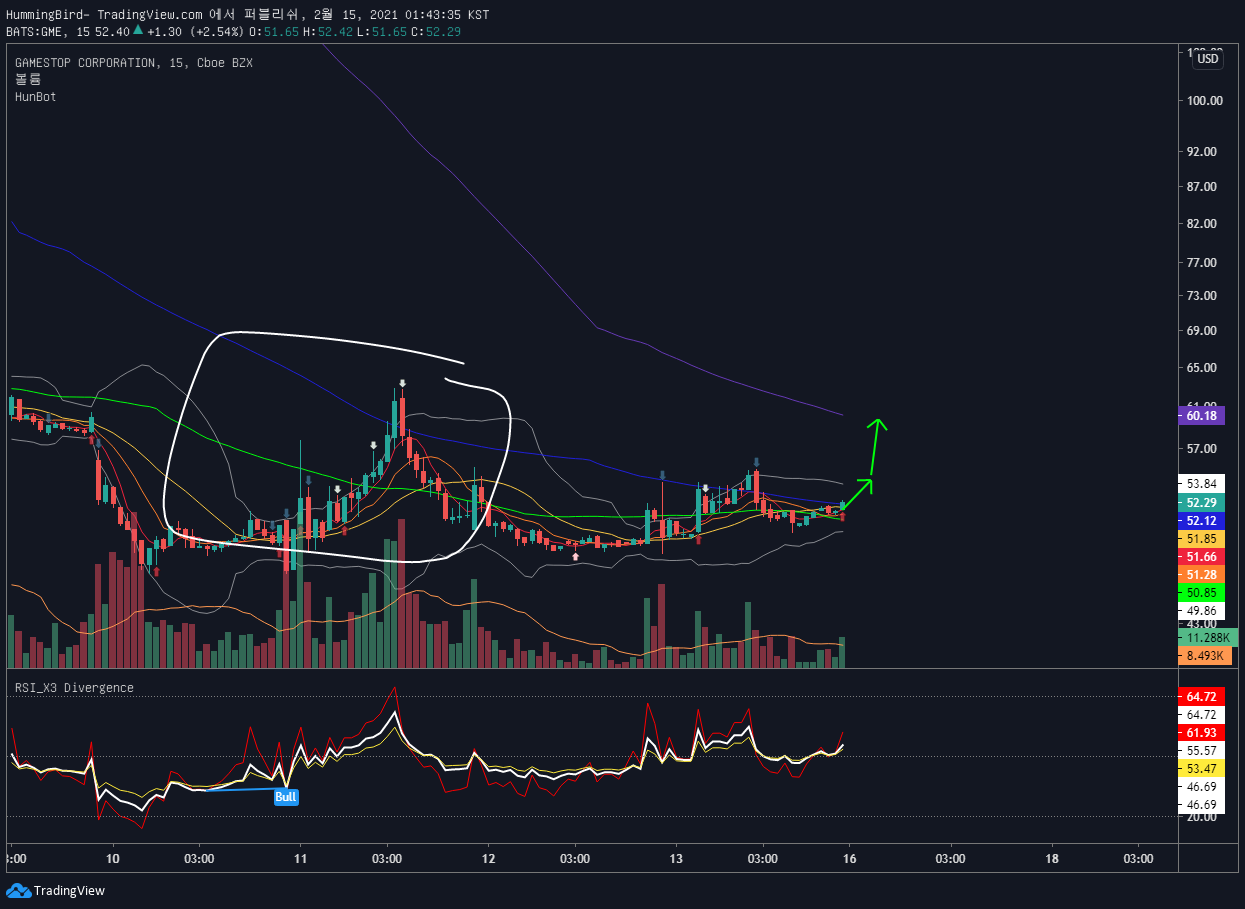Viewport: 1245px width, 909px height.
Task: Click the yellow 53.47 RSI tag
Action: [x=1202, y=768]
